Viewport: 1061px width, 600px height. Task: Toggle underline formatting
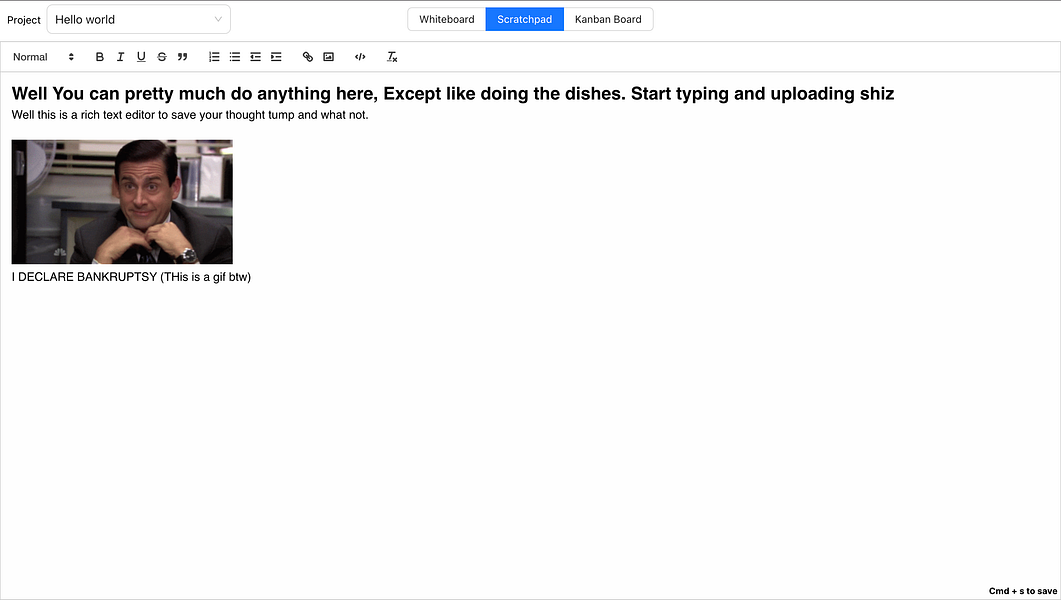[x=141, y=57]
